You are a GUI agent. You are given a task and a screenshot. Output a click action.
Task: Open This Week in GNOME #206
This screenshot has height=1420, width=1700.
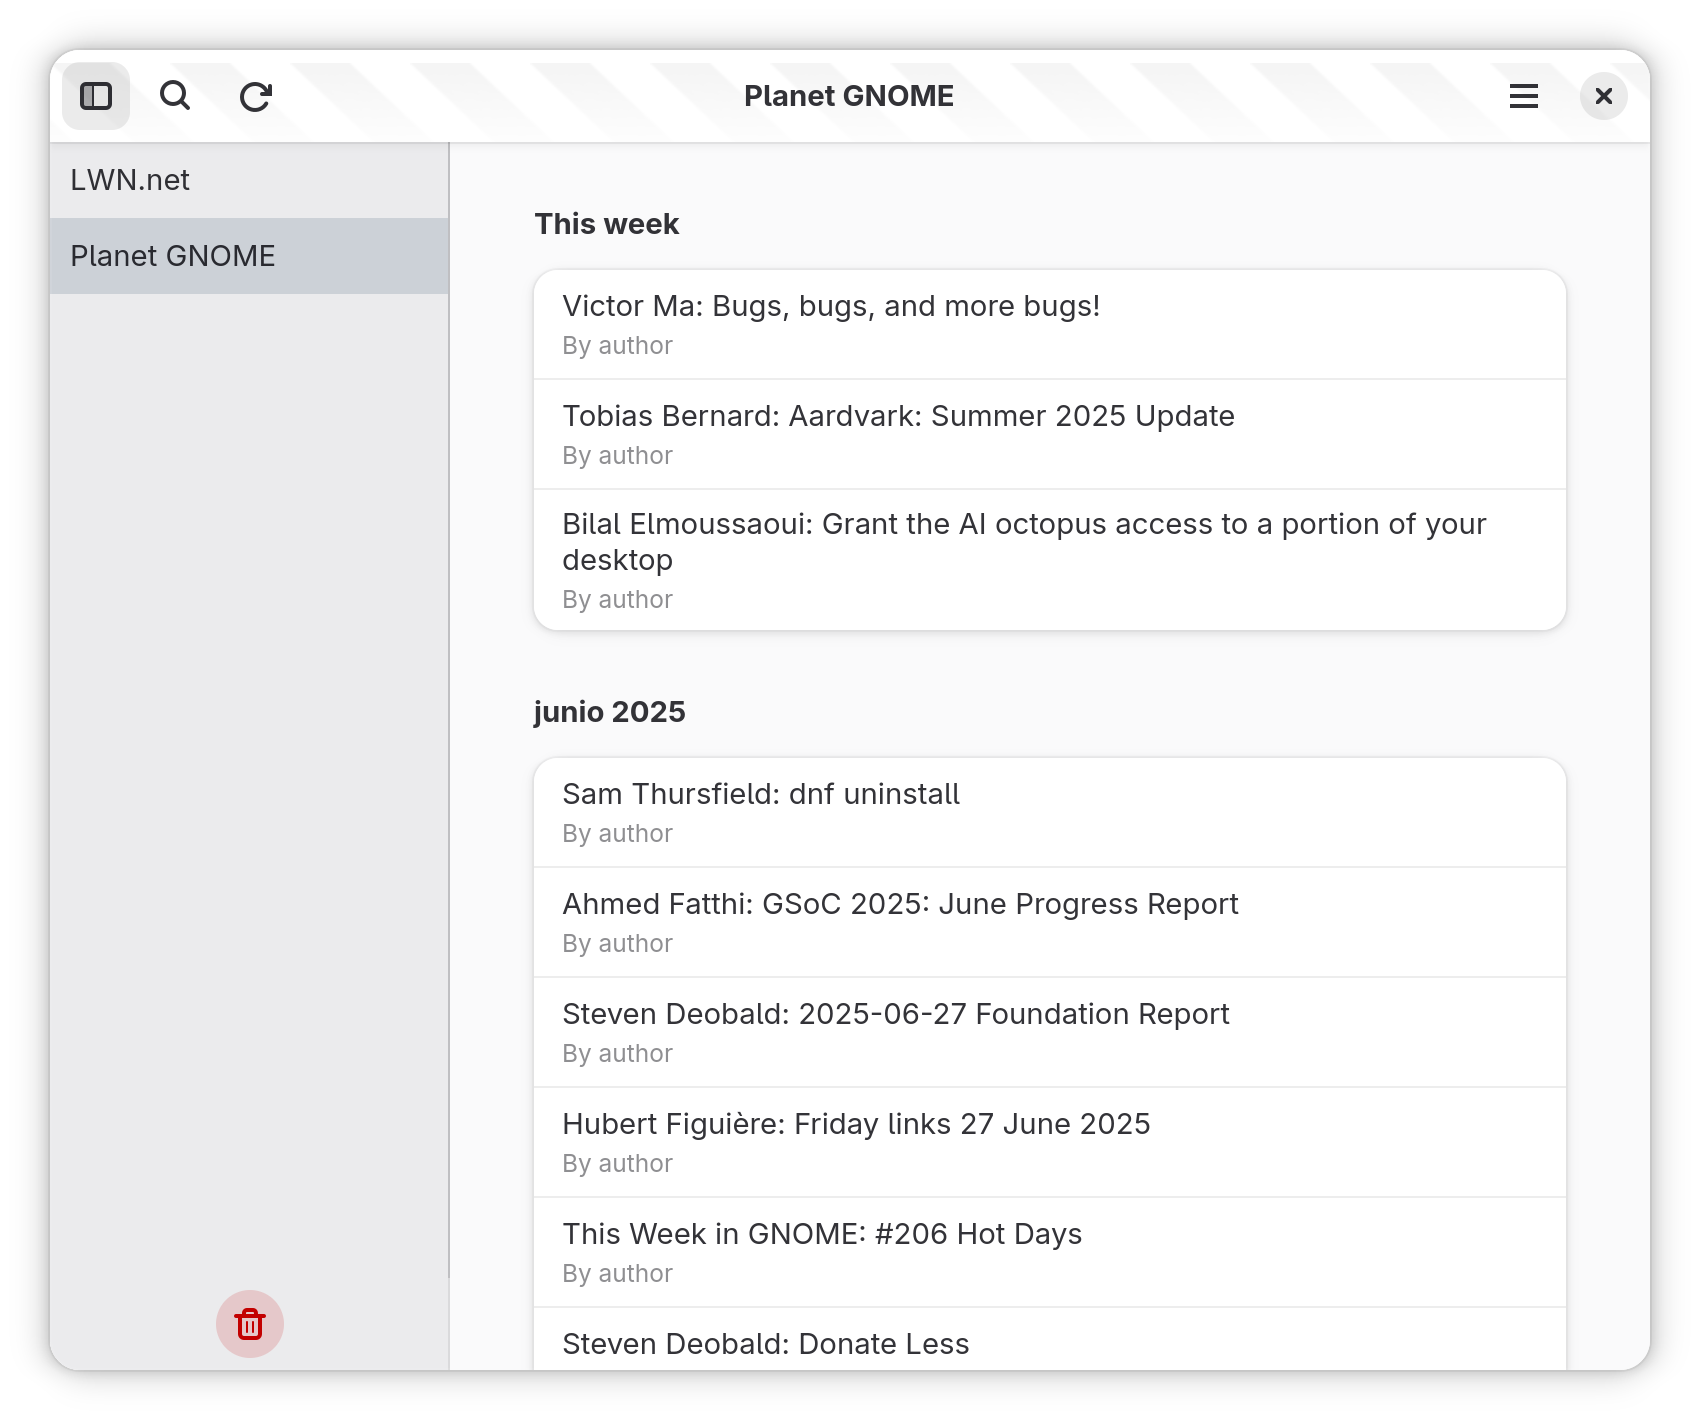[1050, 1252]
